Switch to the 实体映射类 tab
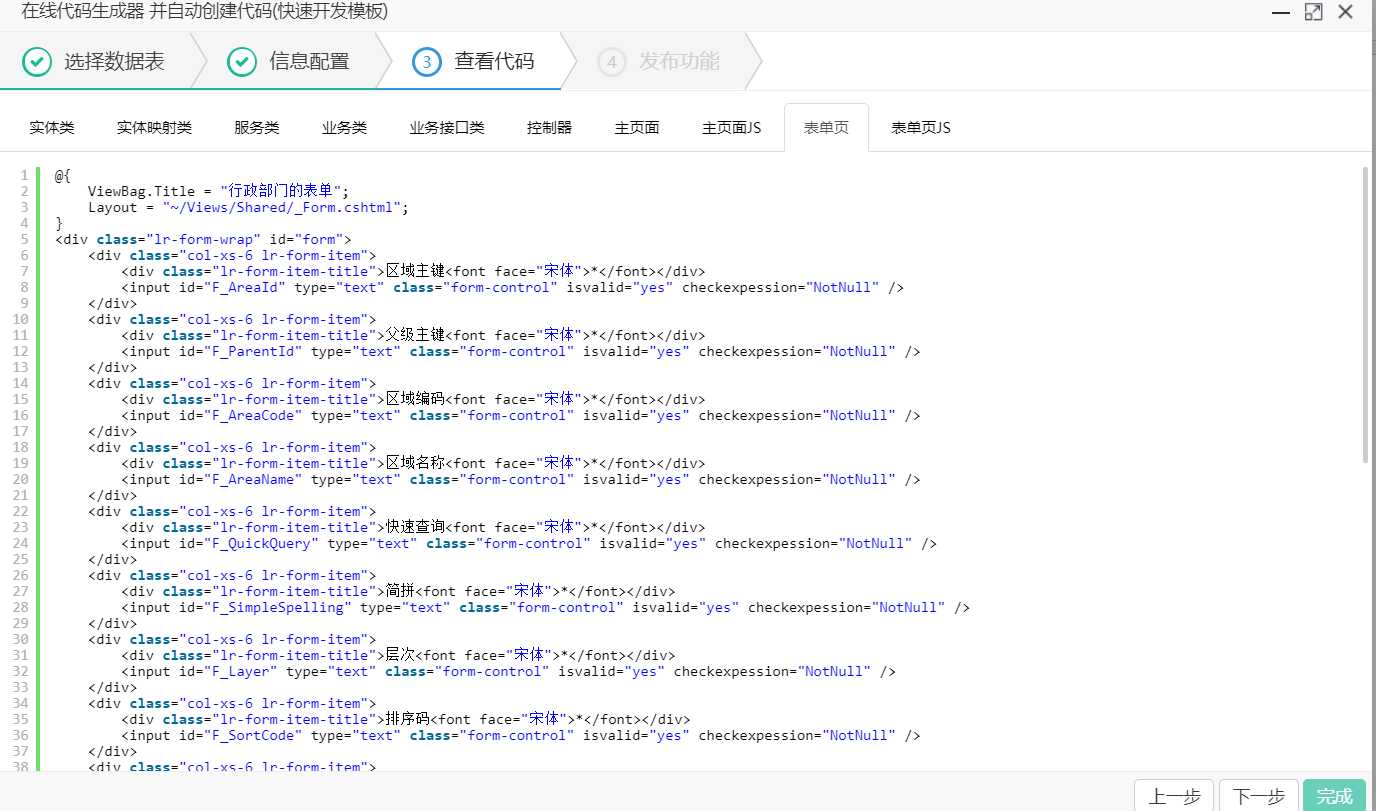Image resolution: width=1376 pixels, height=811 pixels. click(154, 128)
